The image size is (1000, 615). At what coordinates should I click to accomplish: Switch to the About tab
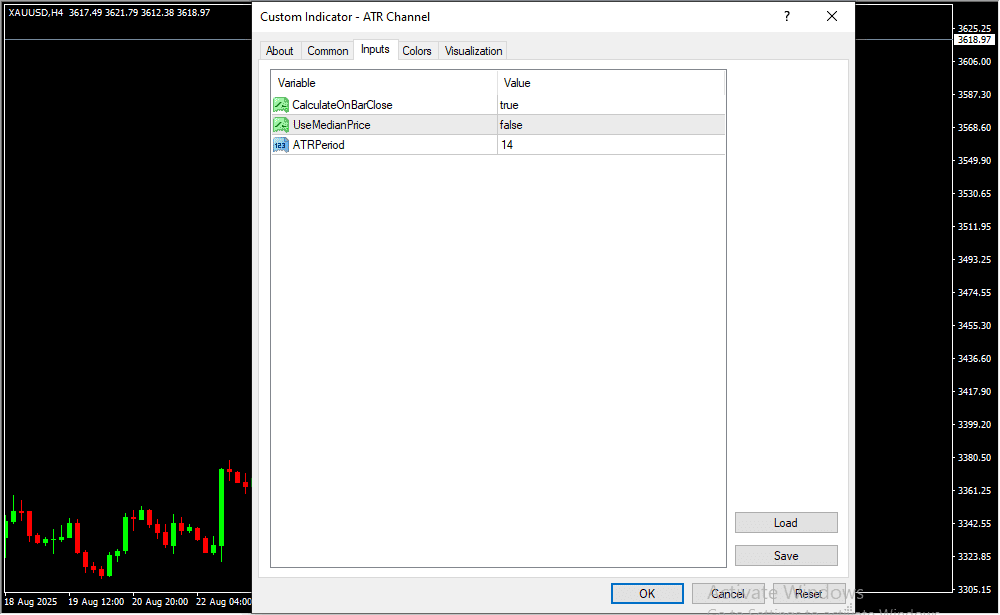click(280, 51)
